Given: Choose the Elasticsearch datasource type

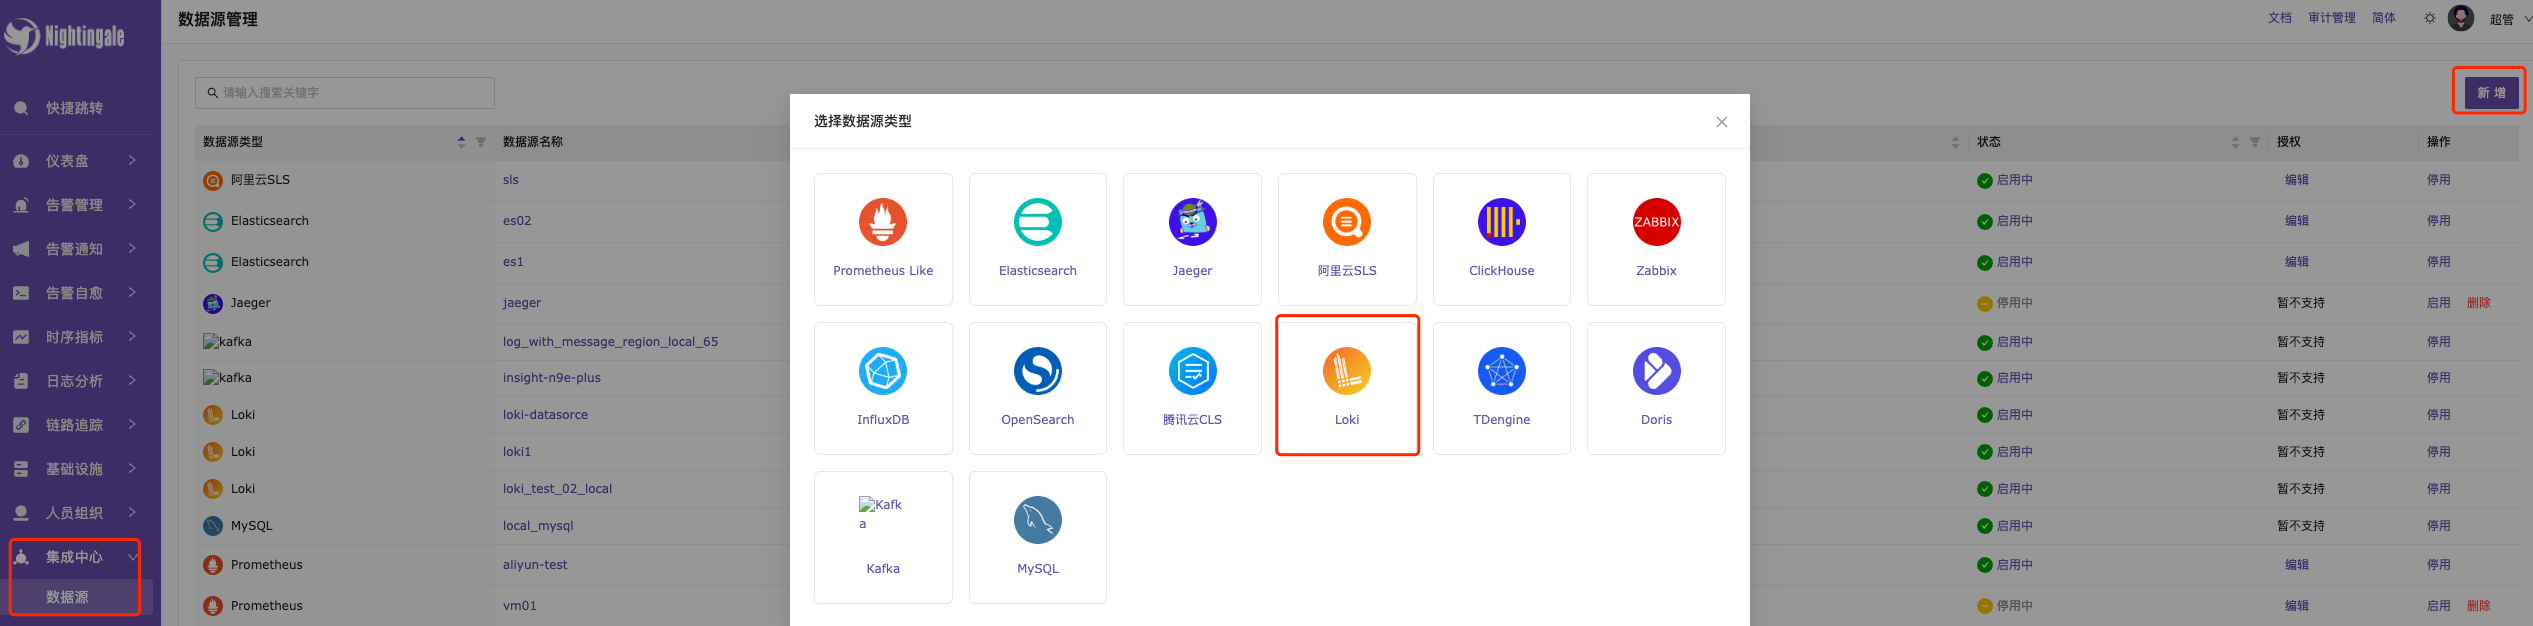Looking at the screenshot, I should (1037, 240).
